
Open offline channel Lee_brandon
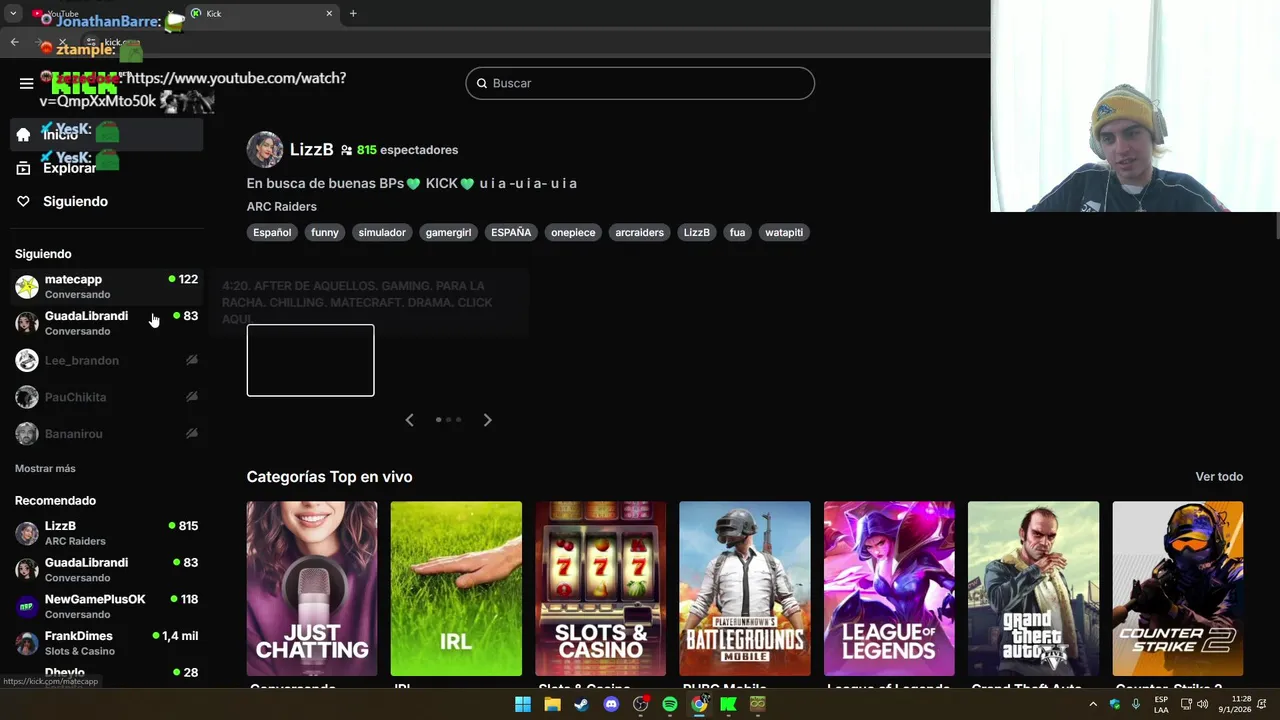(x=106, y=360)
